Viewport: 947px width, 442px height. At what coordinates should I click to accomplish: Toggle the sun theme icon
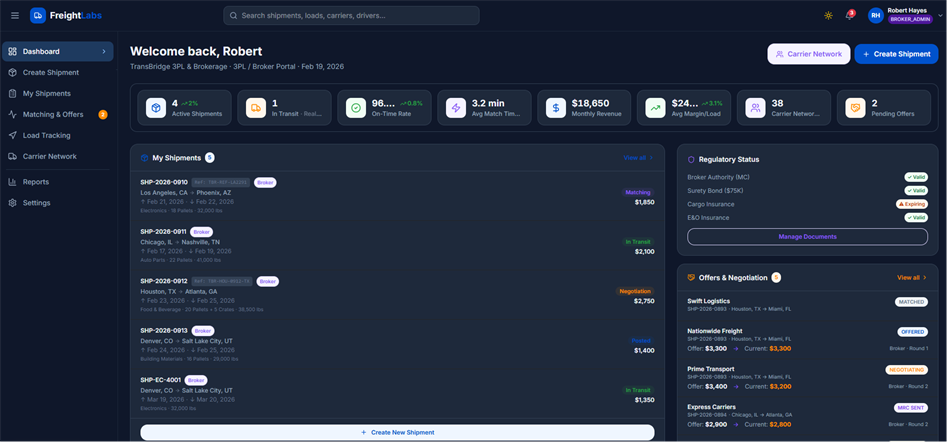[x=828, y=16]
